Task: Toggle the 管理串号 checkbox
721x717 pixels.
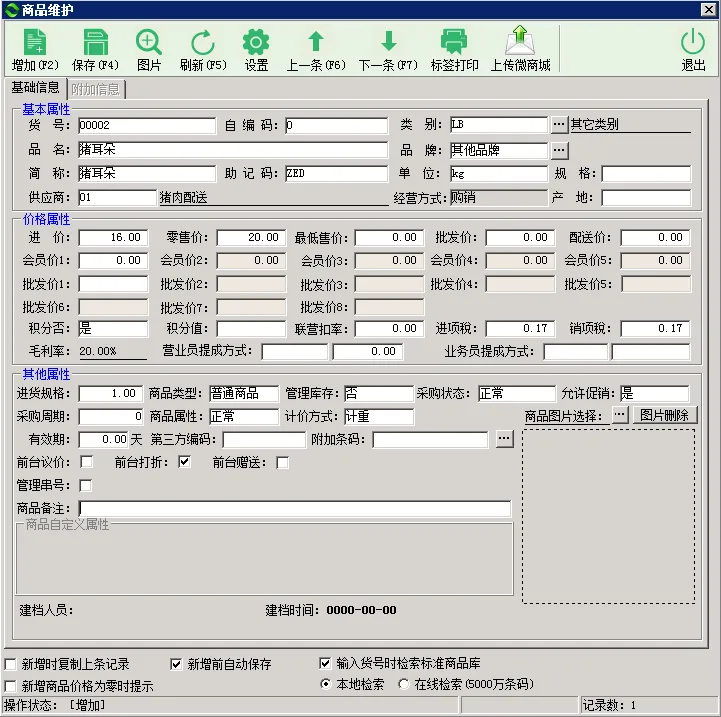Action: [86, 485]
